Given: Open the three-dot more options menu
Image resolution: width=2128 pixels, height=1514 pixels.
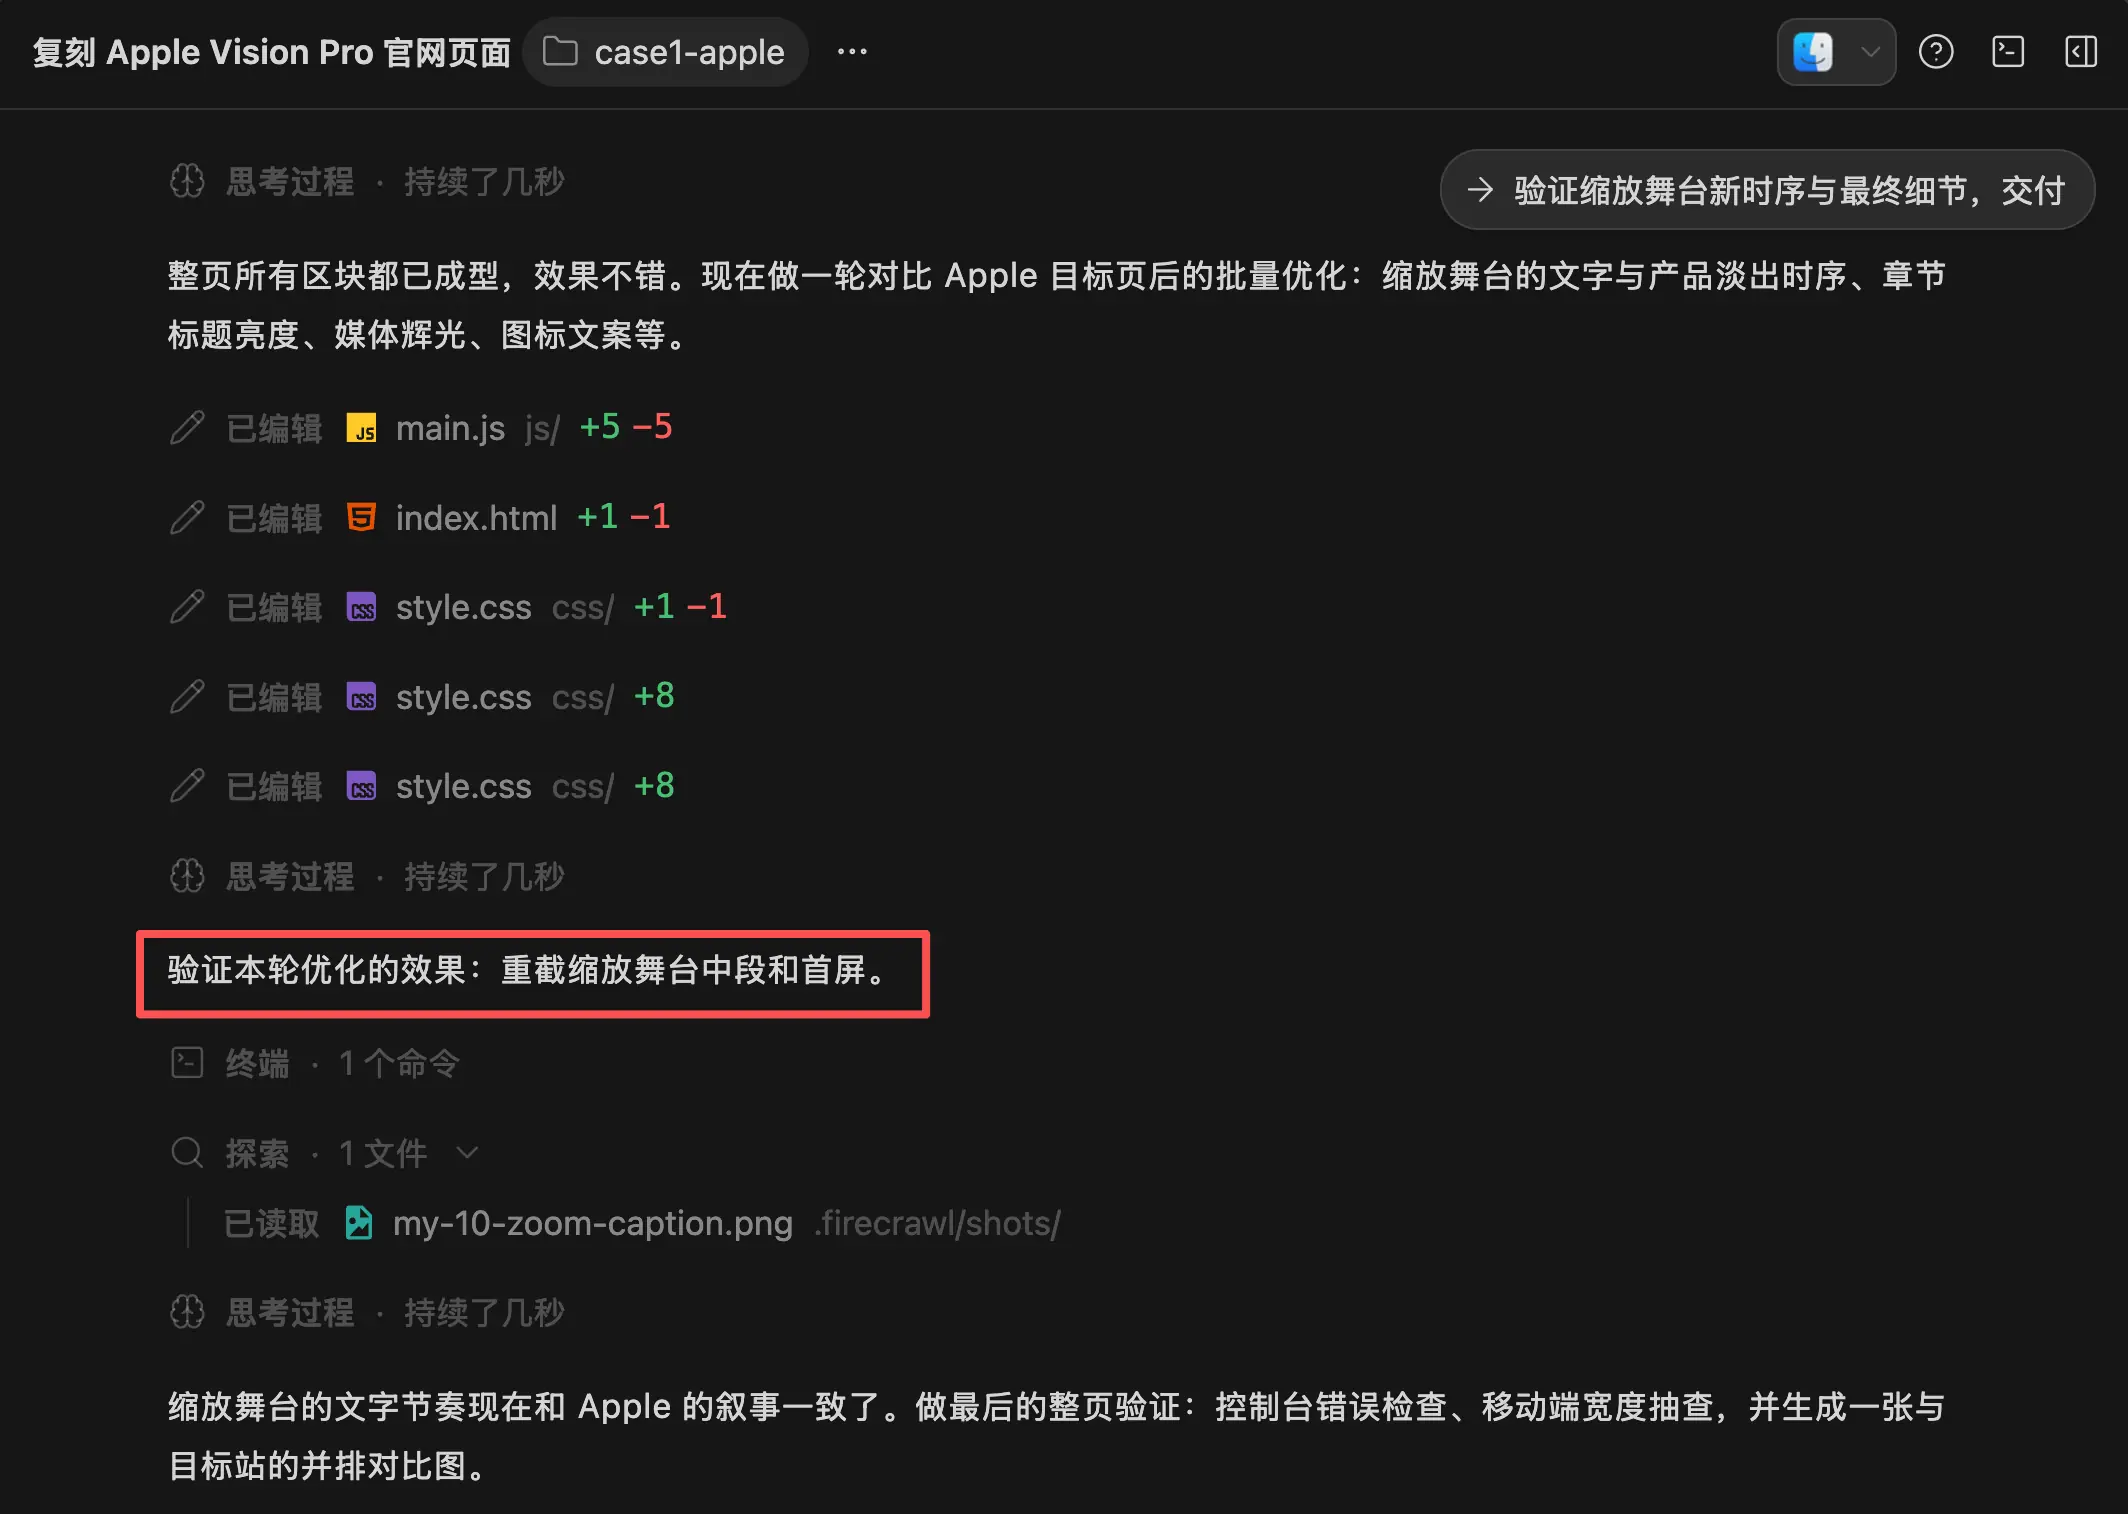Looking at the screenshot, I should [x=852, y=52].
